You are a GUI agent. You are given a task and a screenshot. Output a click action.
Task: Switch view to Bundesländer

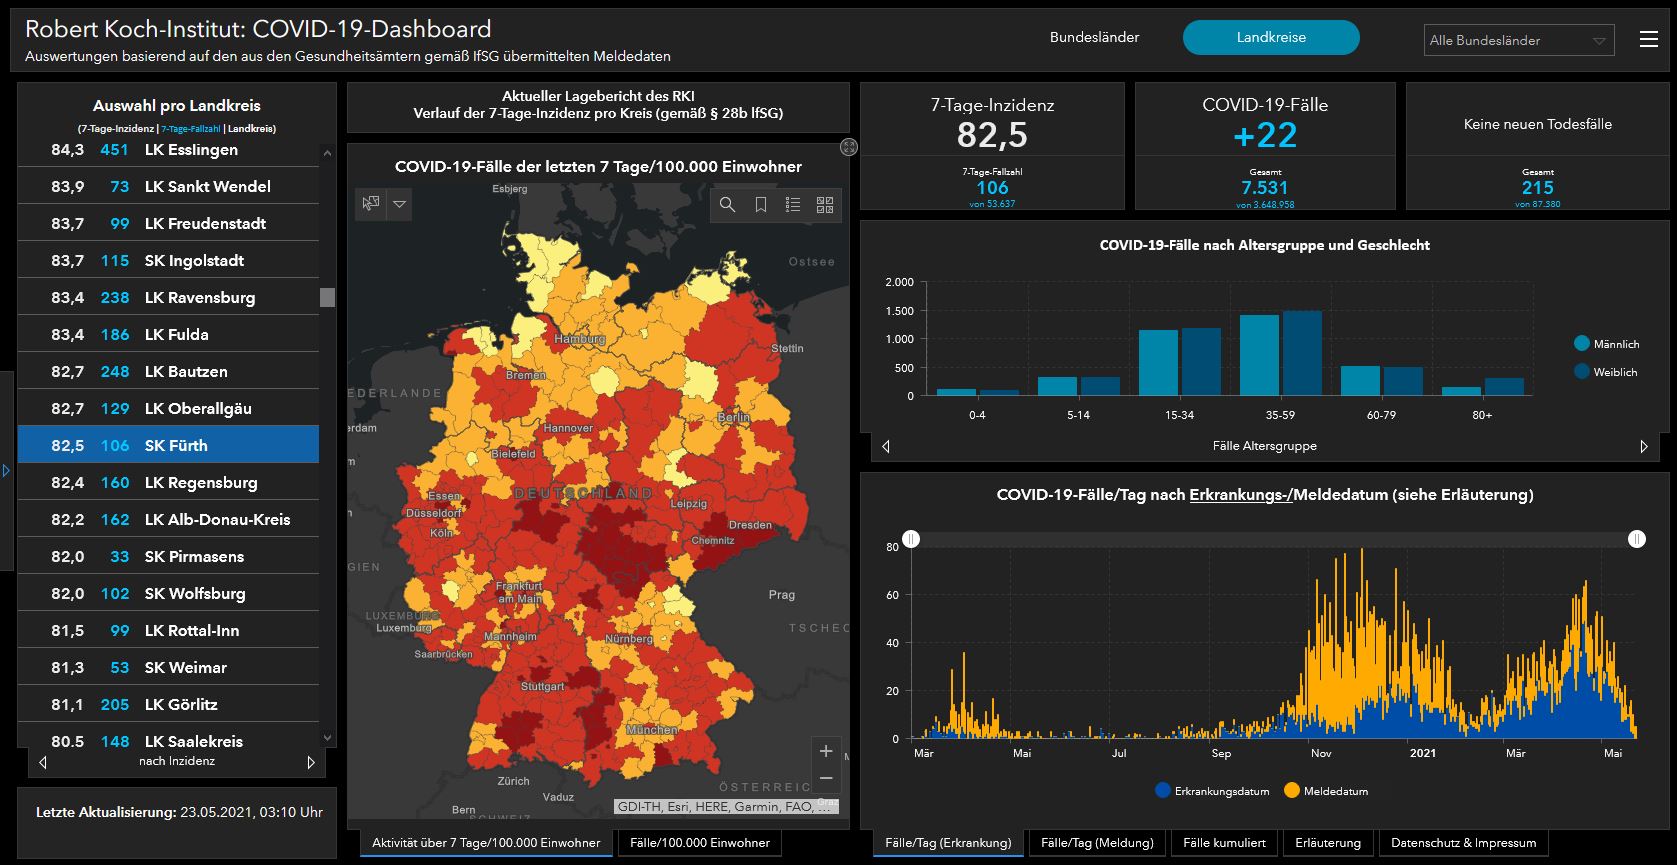(1094, 37)
